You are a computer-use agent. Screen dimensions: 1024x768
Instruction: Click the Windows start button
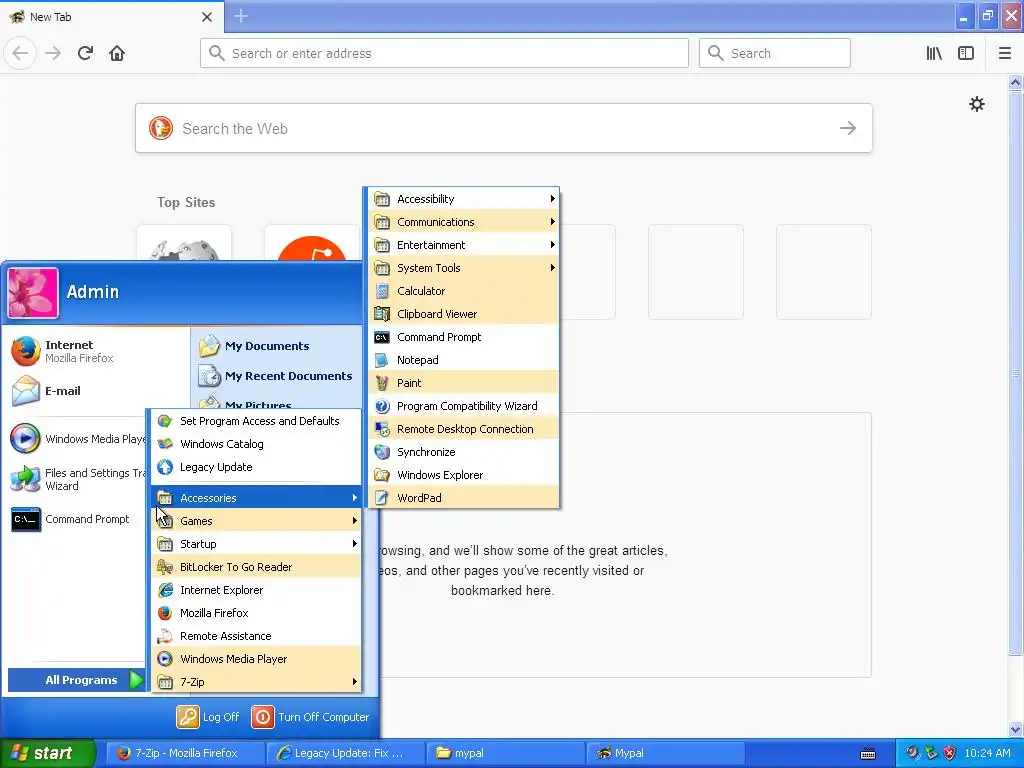(47, 753)
